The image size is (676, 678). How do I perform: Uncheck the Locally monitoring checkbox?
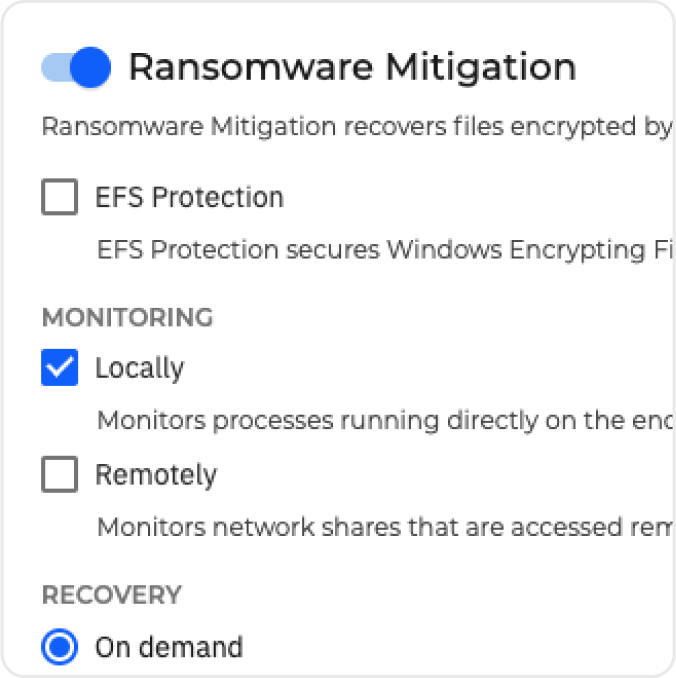tap(60, 368)
